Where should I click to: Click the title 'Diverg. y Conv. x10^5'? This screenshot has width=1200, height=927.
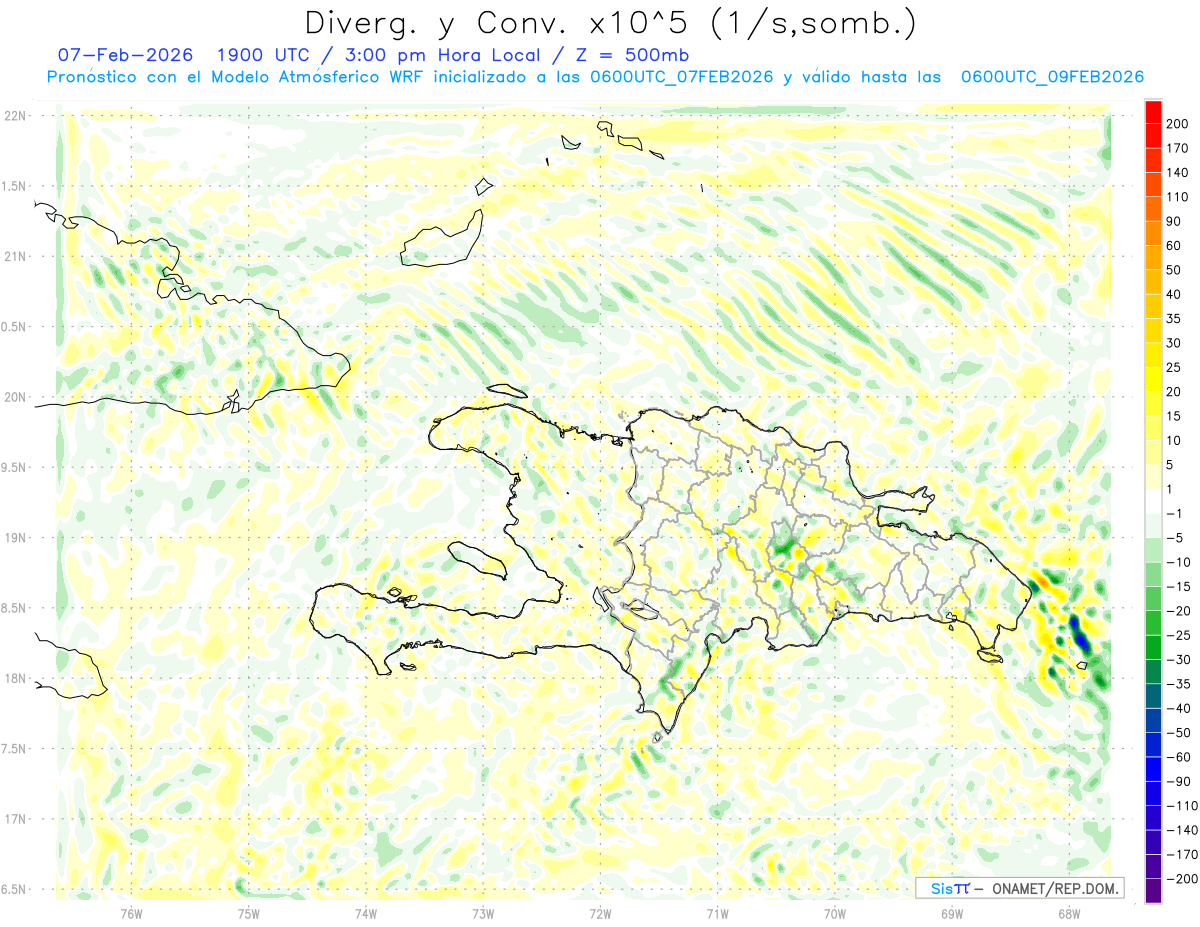pyautogui.click(x=506, y=22)
